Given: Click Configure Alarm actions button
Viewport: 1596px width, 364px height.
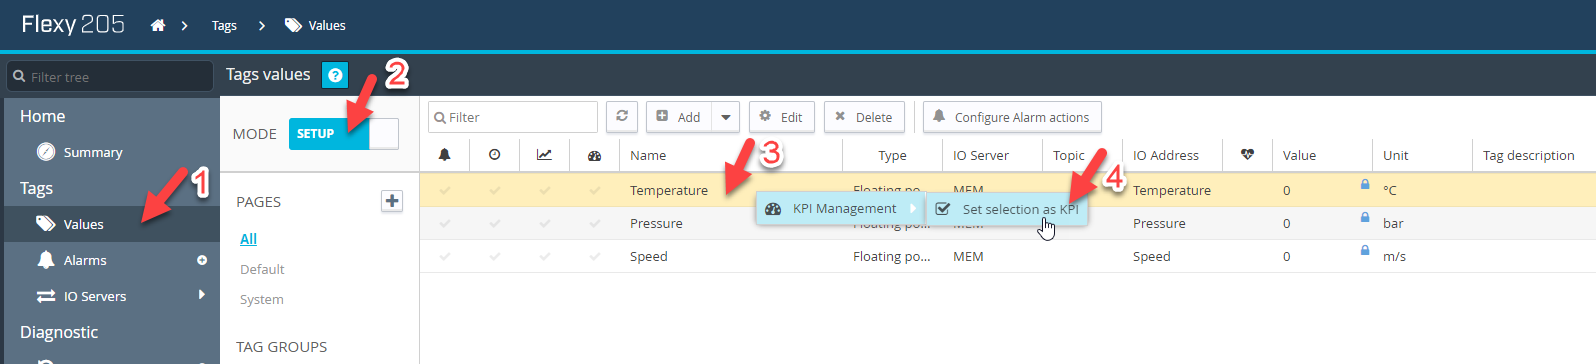Looking at the screenshot, I should [1012, 117].
